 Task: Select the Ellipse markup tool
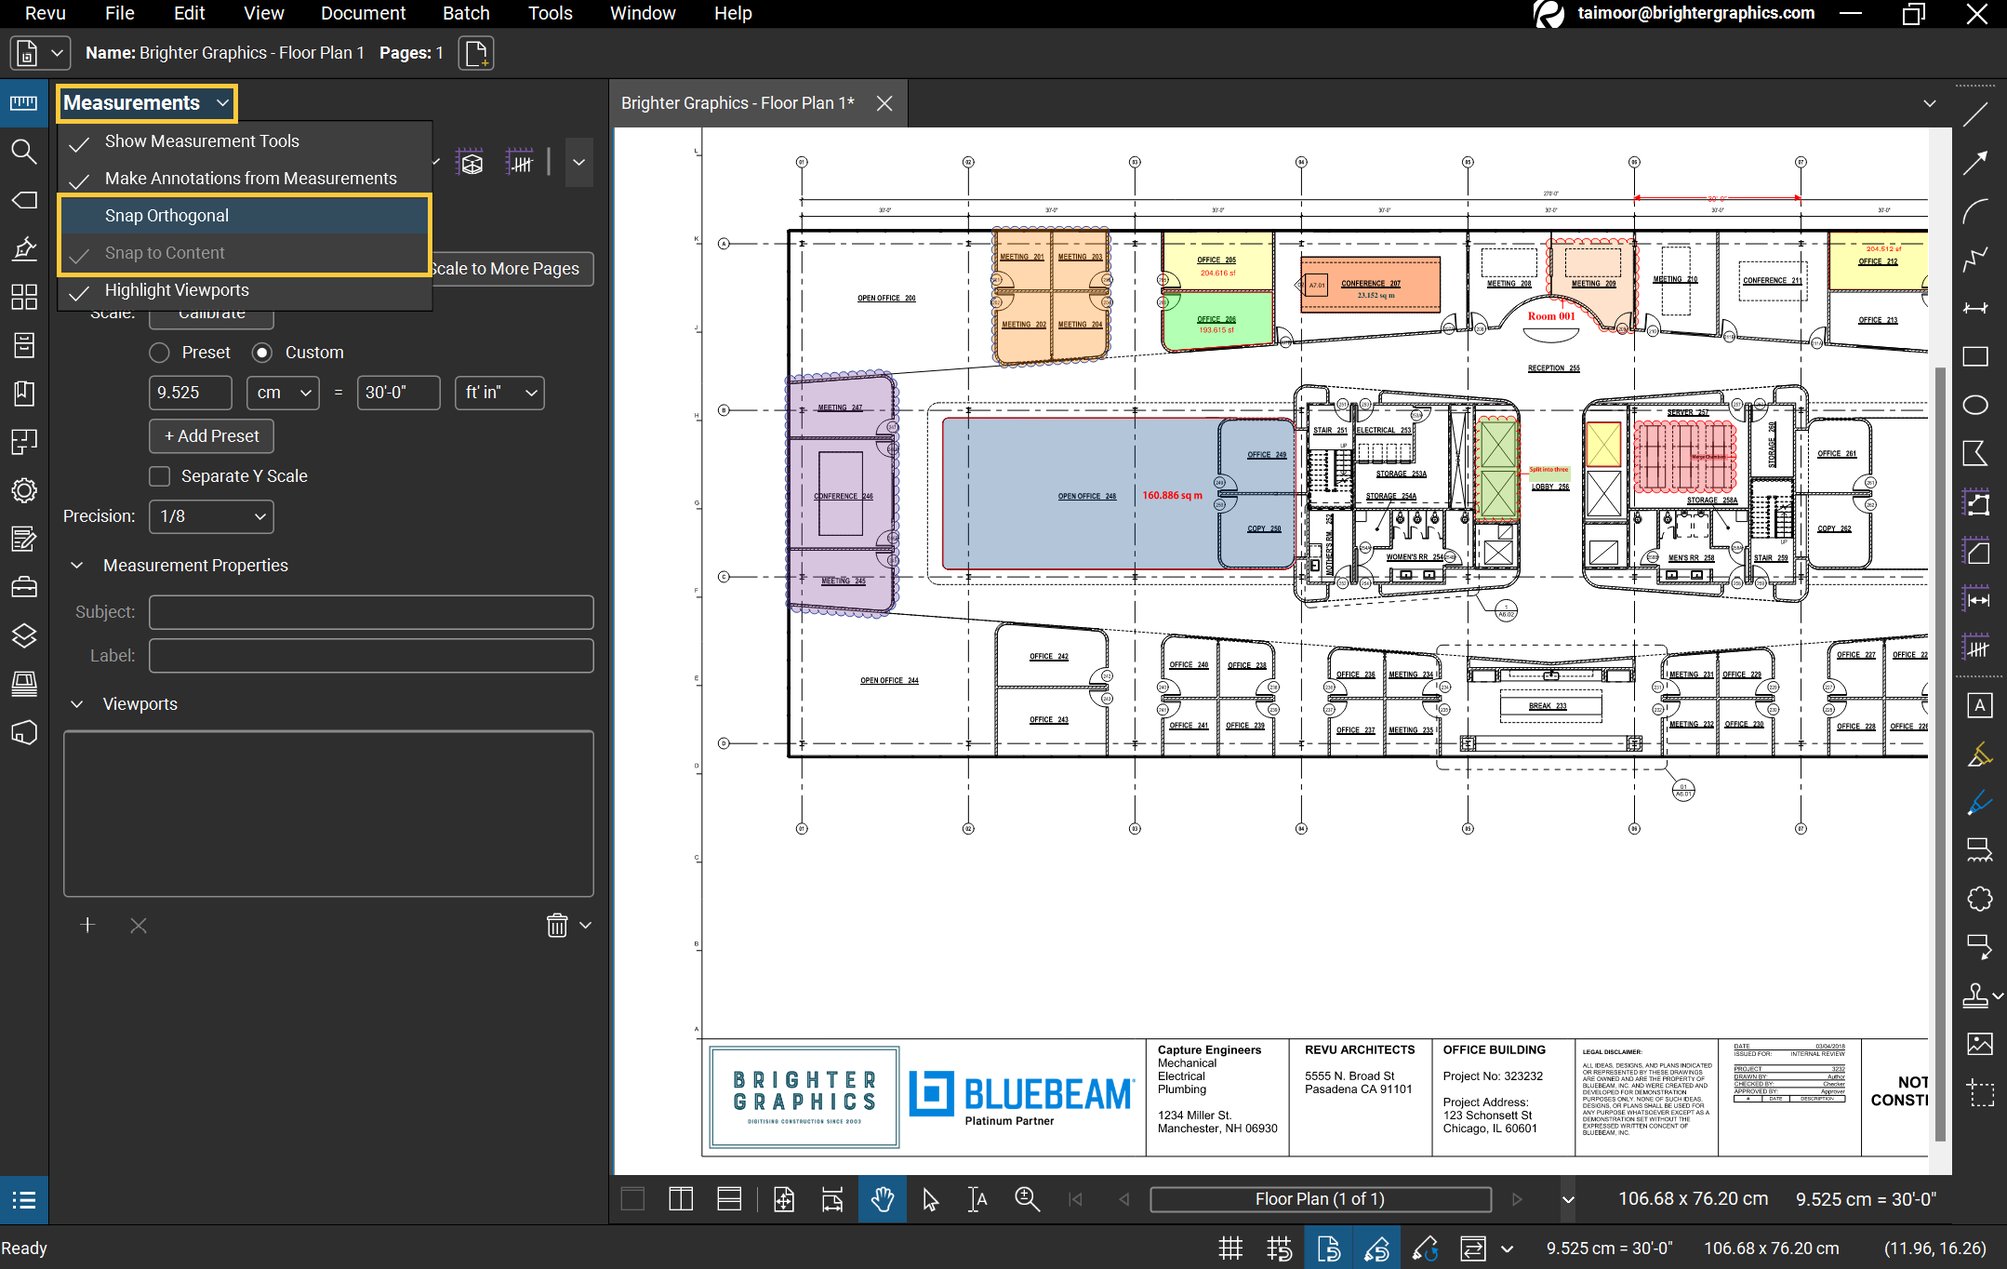(1977, 404)
